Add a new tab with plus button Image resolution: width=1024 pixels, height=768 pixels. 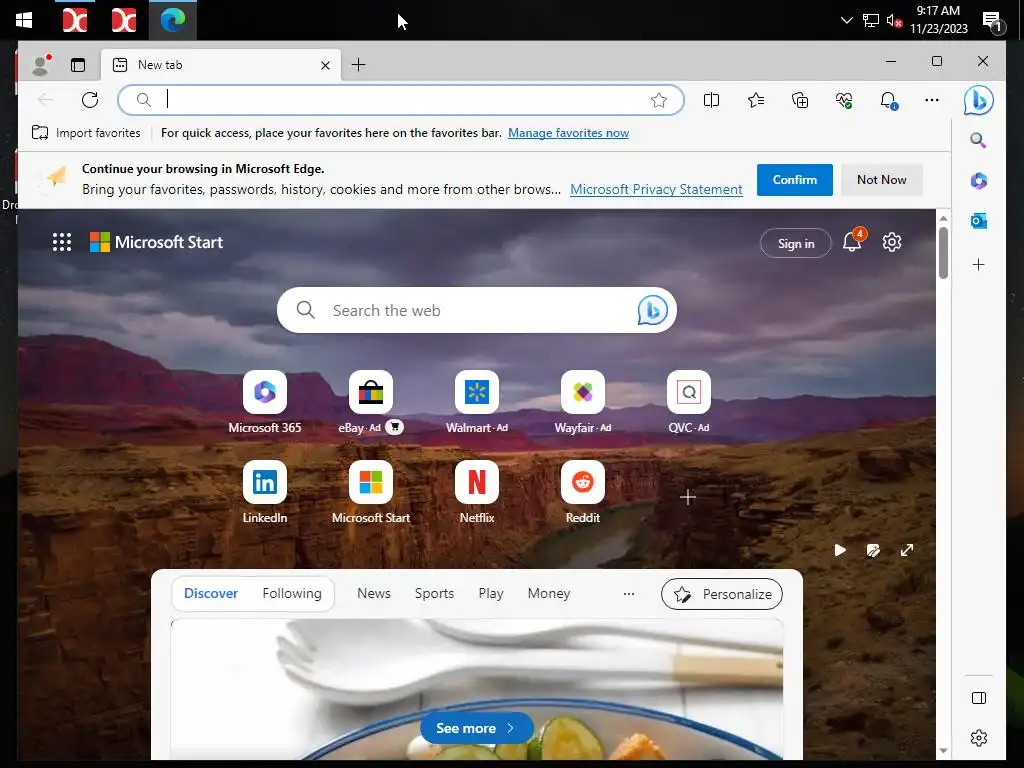point(359,65)
